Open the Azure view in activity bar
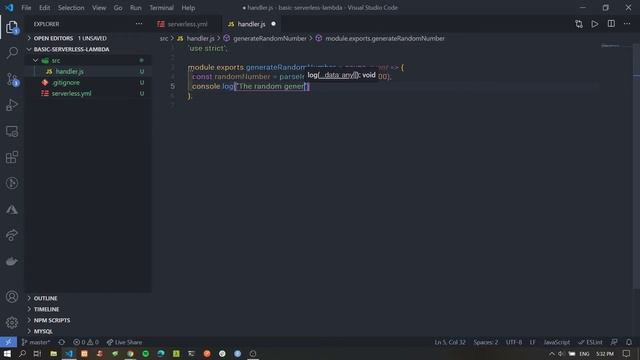640x360 pixels. tap(12, 209)
